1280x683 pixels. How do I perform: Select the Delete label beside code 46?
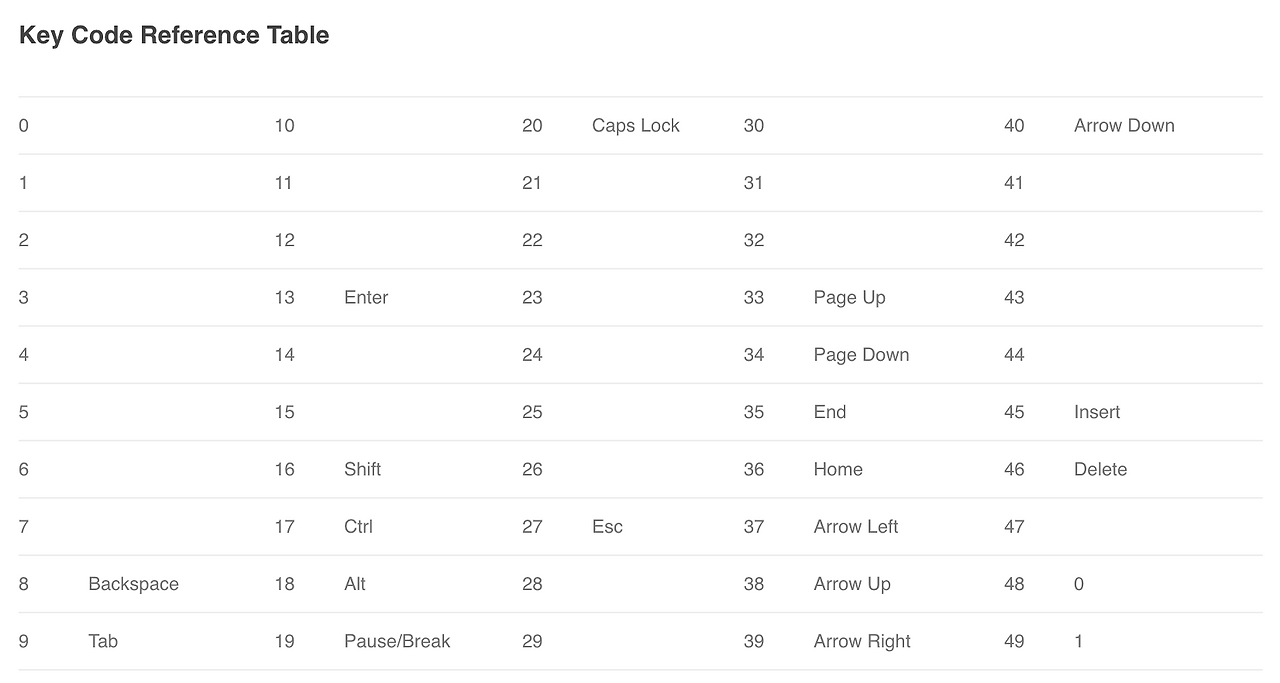[x=1100, y=469]
